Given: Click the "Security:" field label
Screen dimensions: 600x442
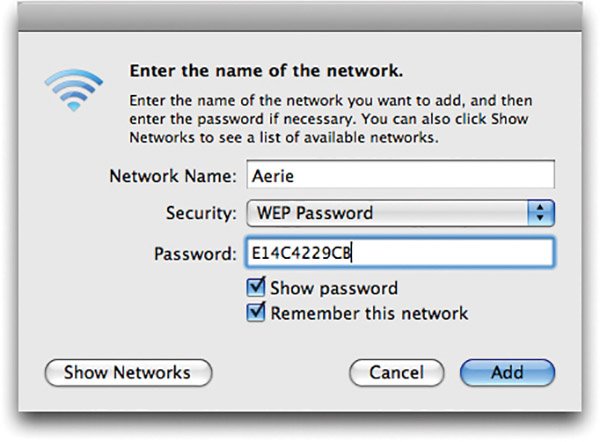Looking at the screenshot, I should click(200, 213).
